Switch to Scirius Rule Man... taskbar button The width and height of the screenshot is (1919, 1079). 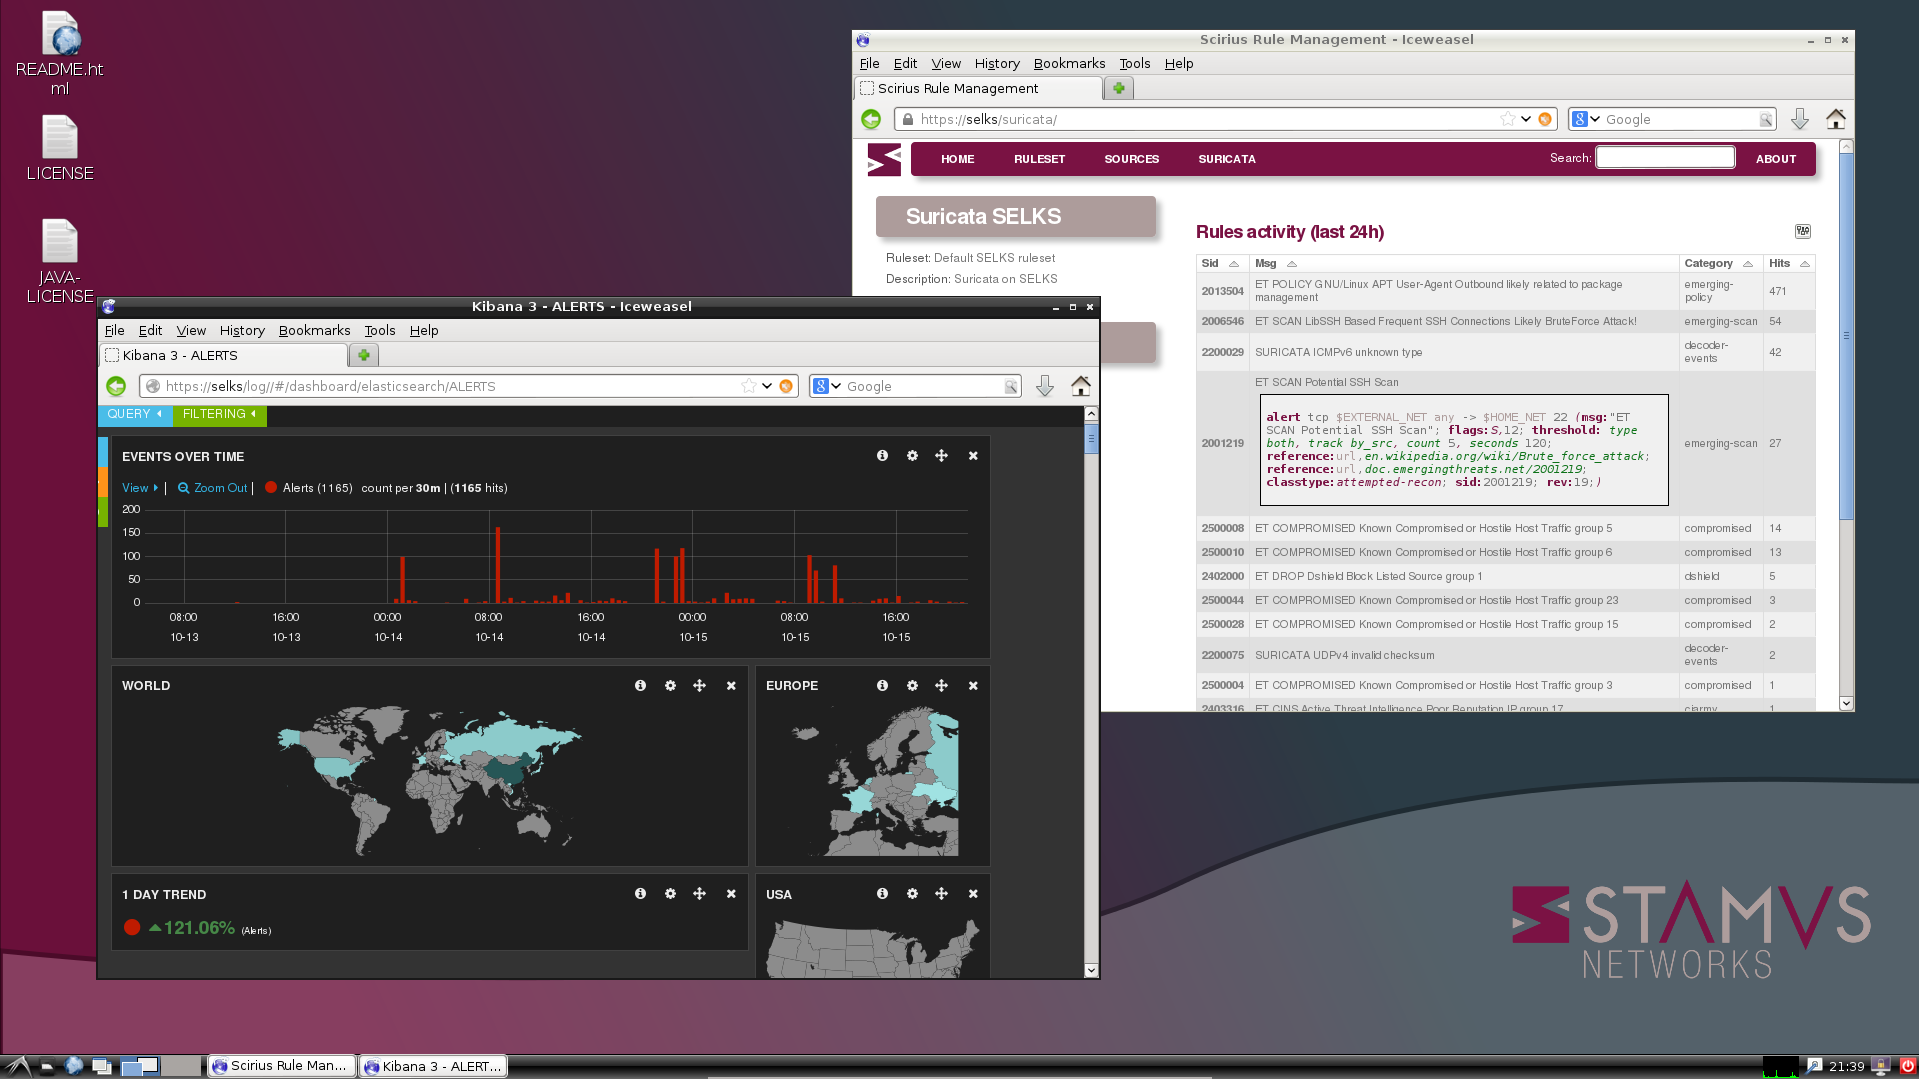(282, 1066)
